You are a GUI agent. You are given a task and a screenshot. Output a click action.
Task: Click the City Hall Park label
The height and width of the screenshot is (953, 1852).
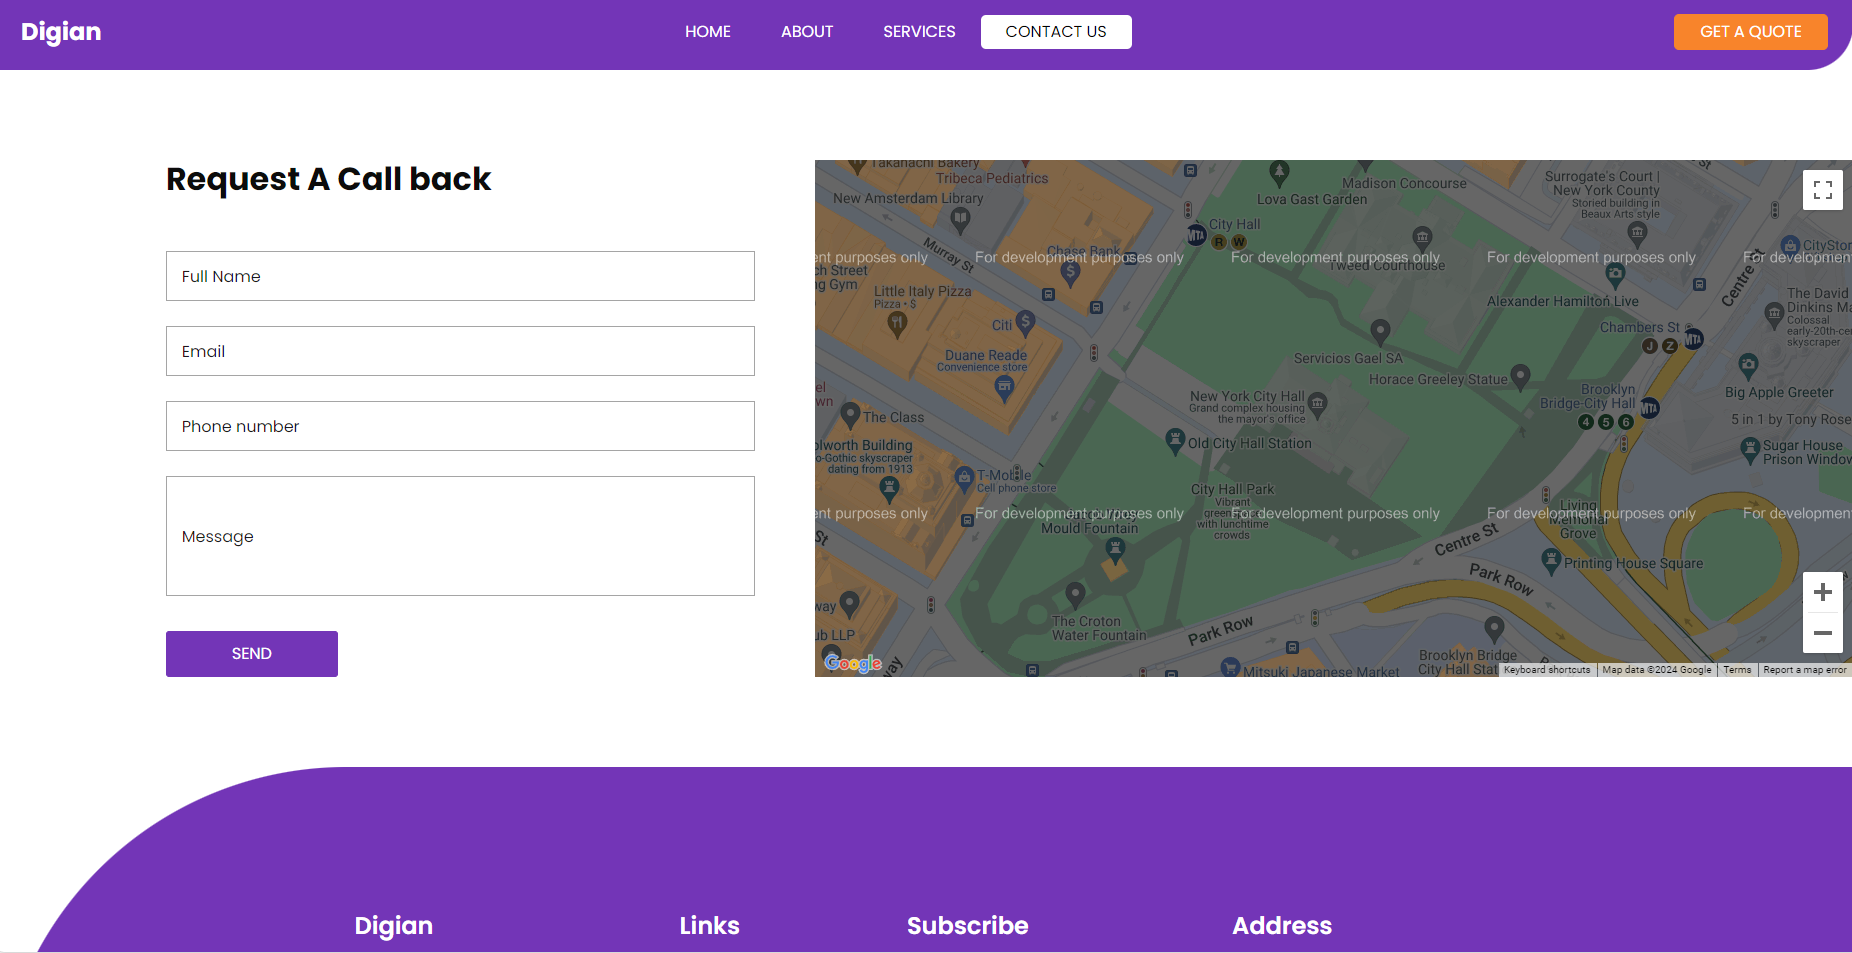click(x=1232, y=489)
